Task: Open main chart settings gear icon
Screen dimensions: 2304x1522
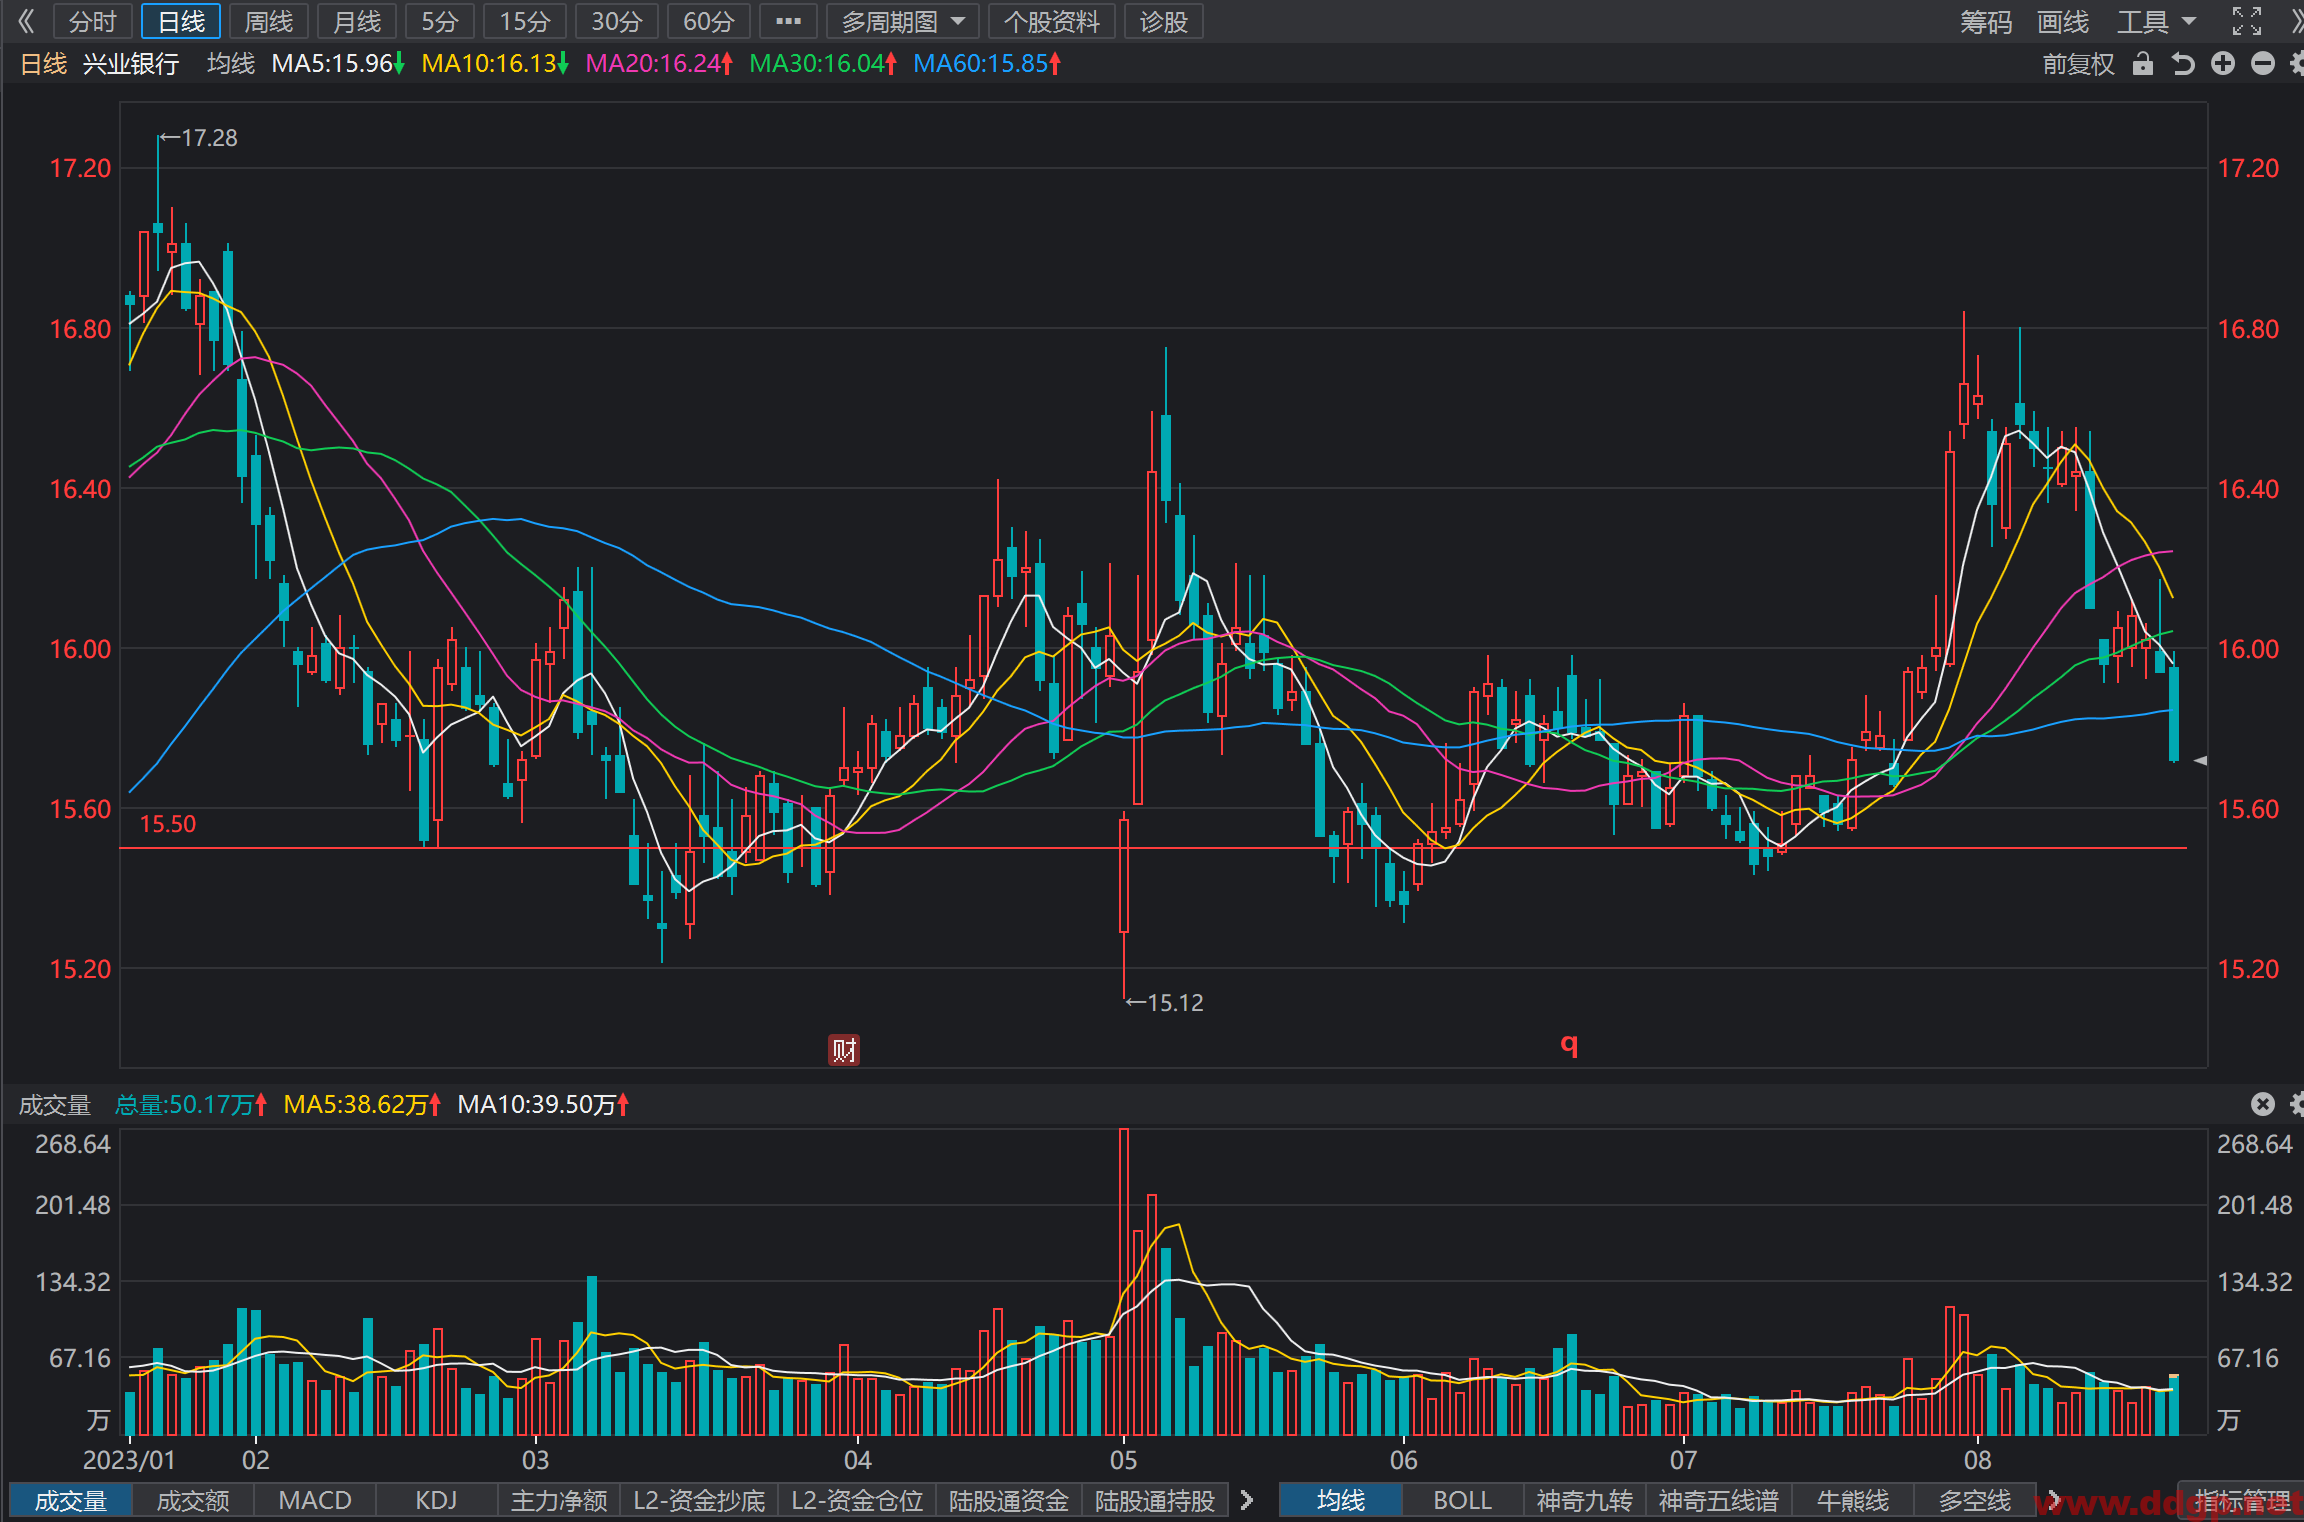Action: [2297, 64]
